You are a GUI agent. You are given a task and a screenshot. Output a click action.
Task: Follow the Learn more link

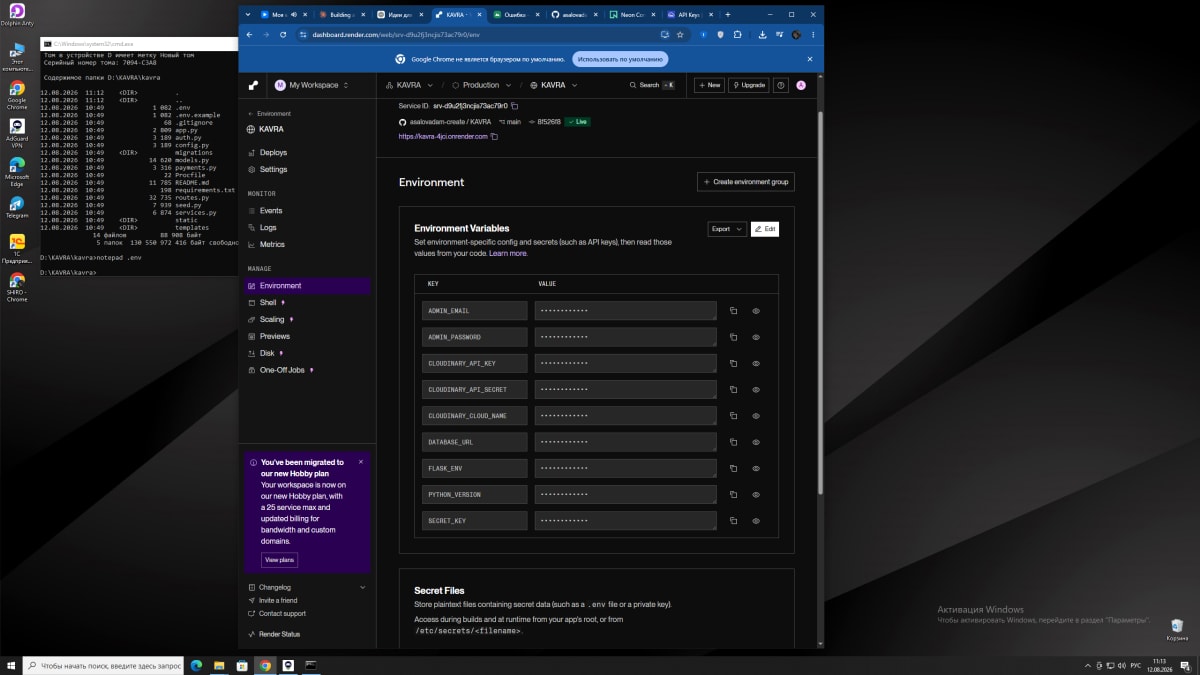508,253
